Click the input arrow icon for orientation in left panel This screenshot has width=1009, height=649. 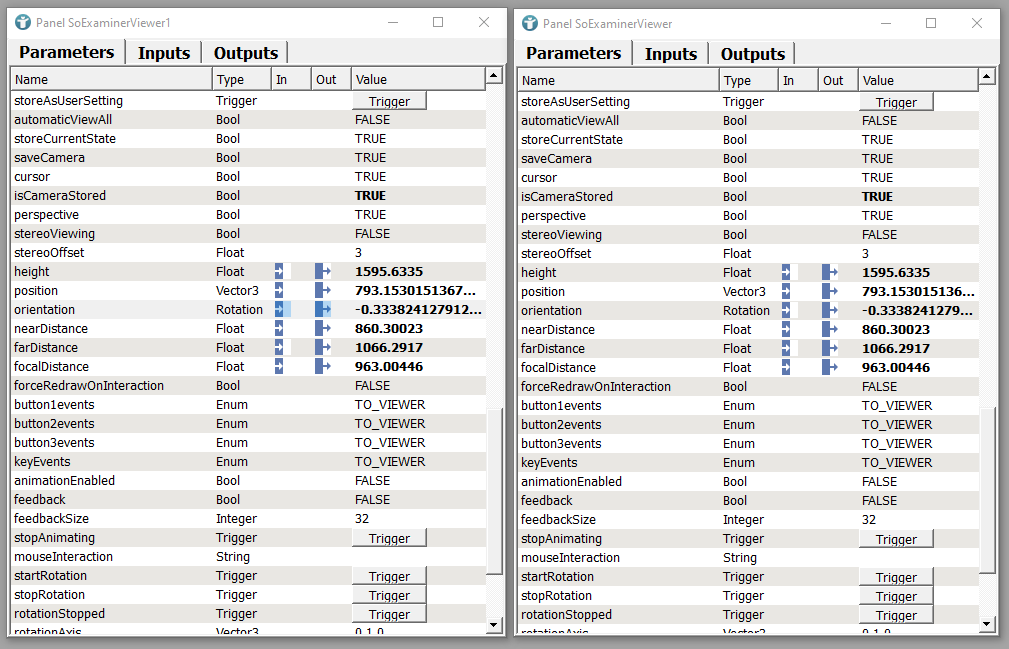coord(280,309)
